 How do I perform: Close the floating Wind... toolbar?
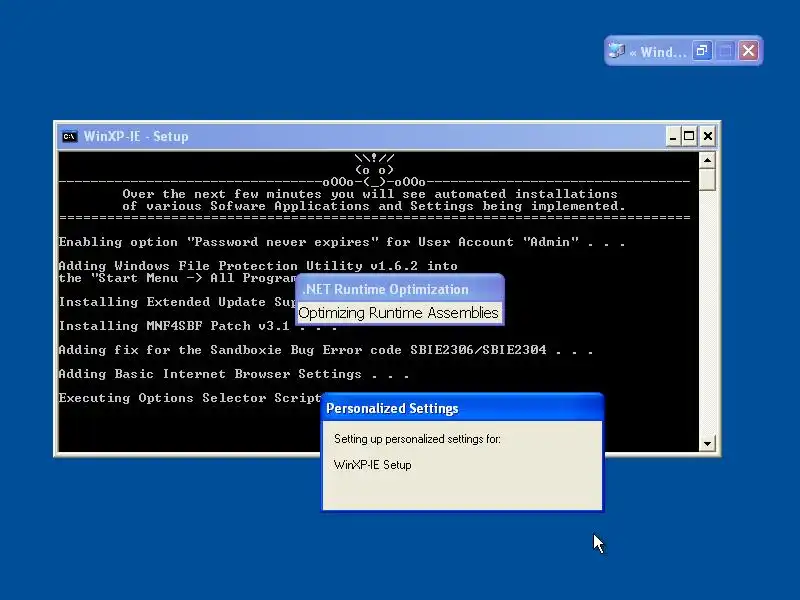[x=748, y=51]
